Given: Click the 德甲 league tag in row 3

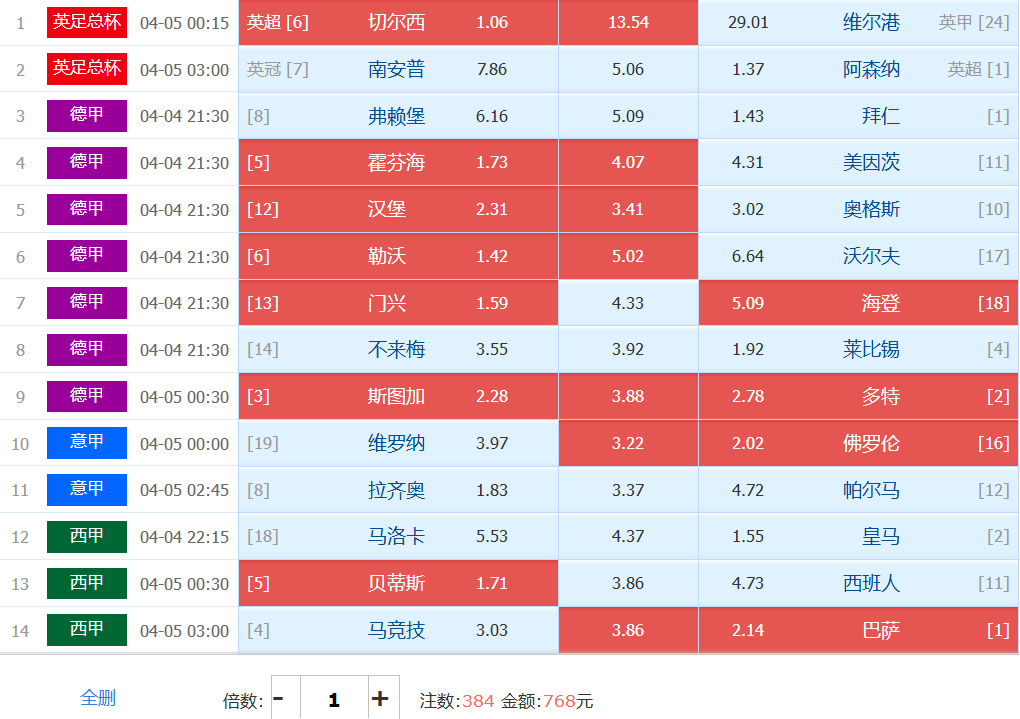Looking at the screenshot, I should [87, 116].
